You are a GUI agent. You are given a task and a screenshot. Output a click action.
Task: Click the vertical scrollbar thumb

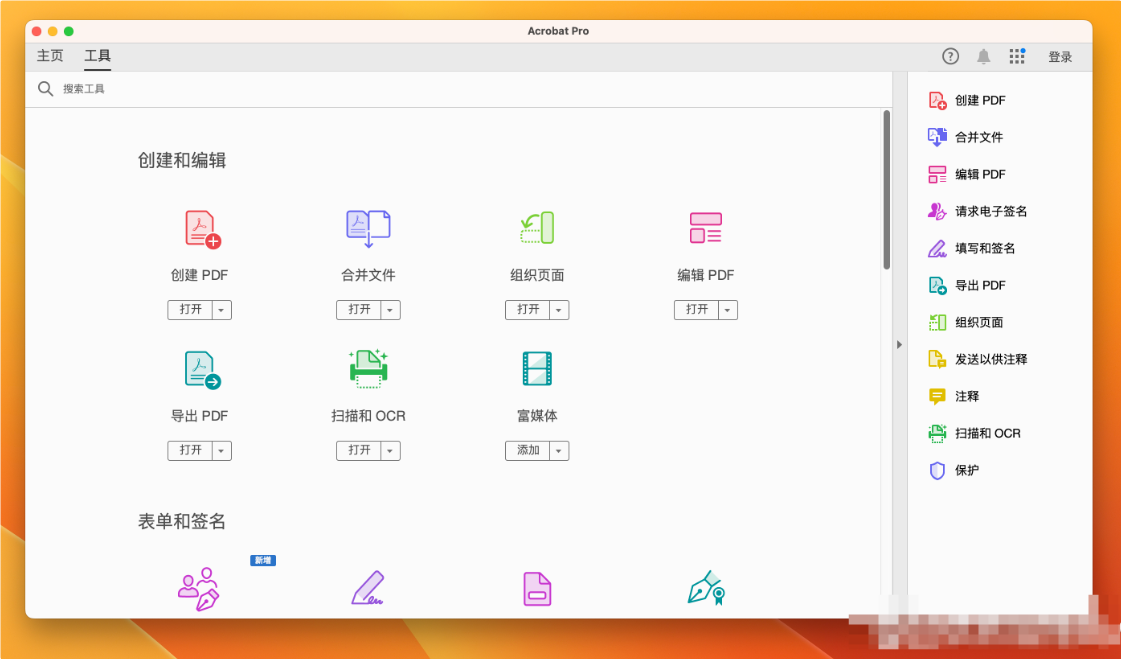pos(887,189)
